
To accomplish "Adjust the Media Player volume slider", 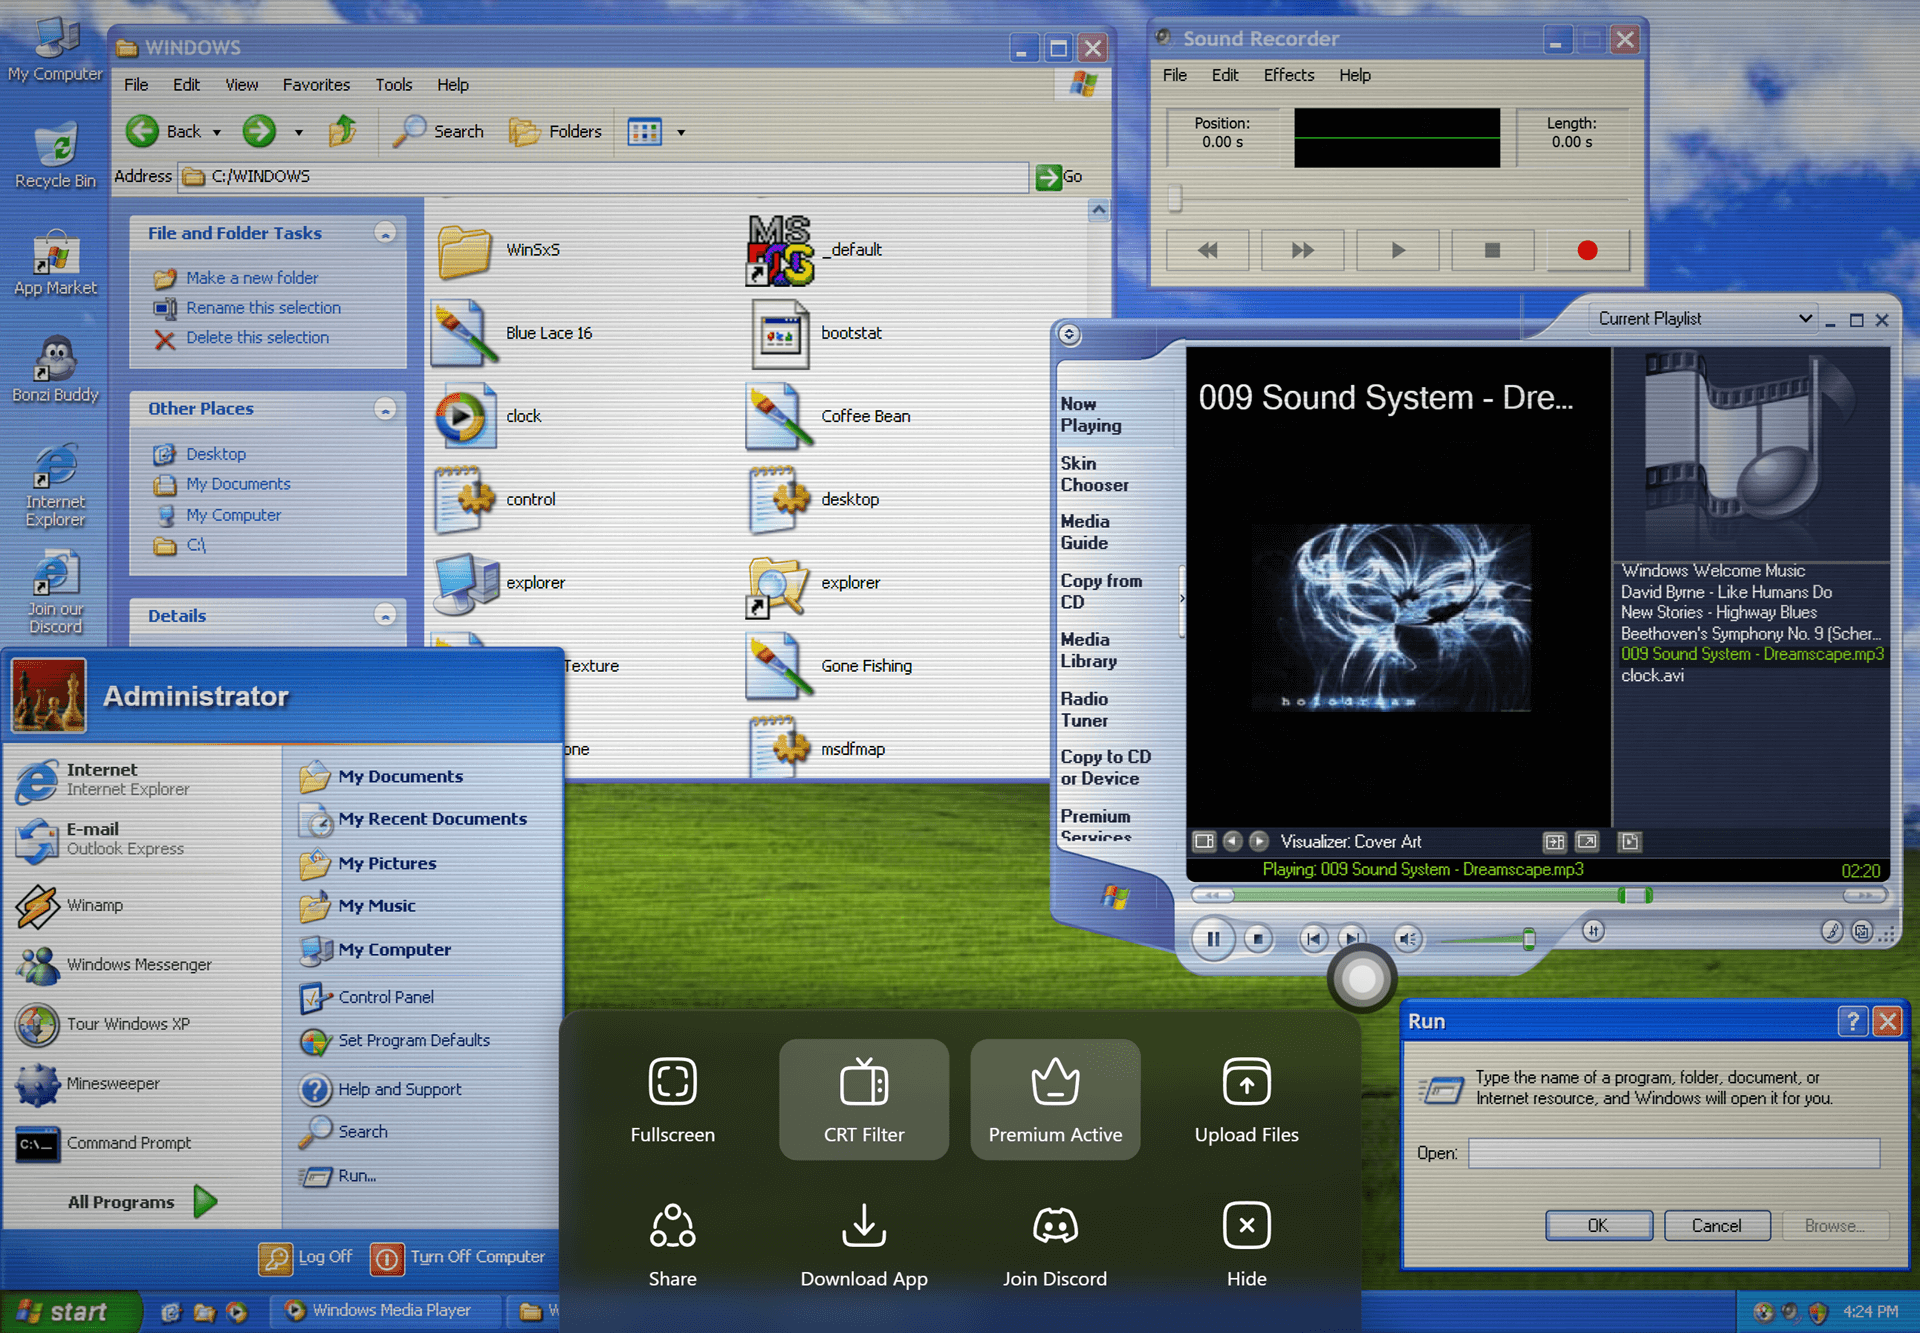I will tap(1528, 939).
